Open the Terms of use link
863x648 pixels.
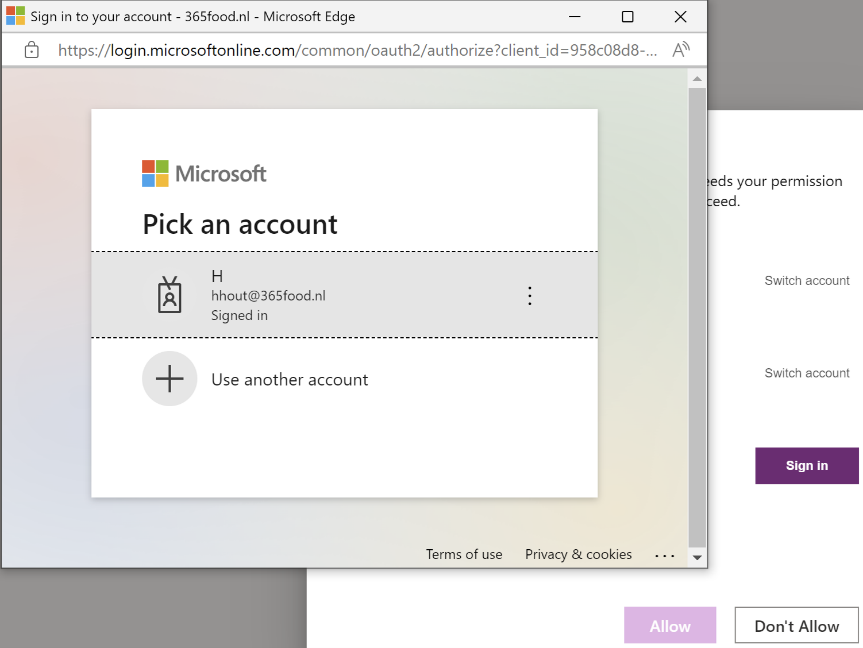tap(464, 554)
